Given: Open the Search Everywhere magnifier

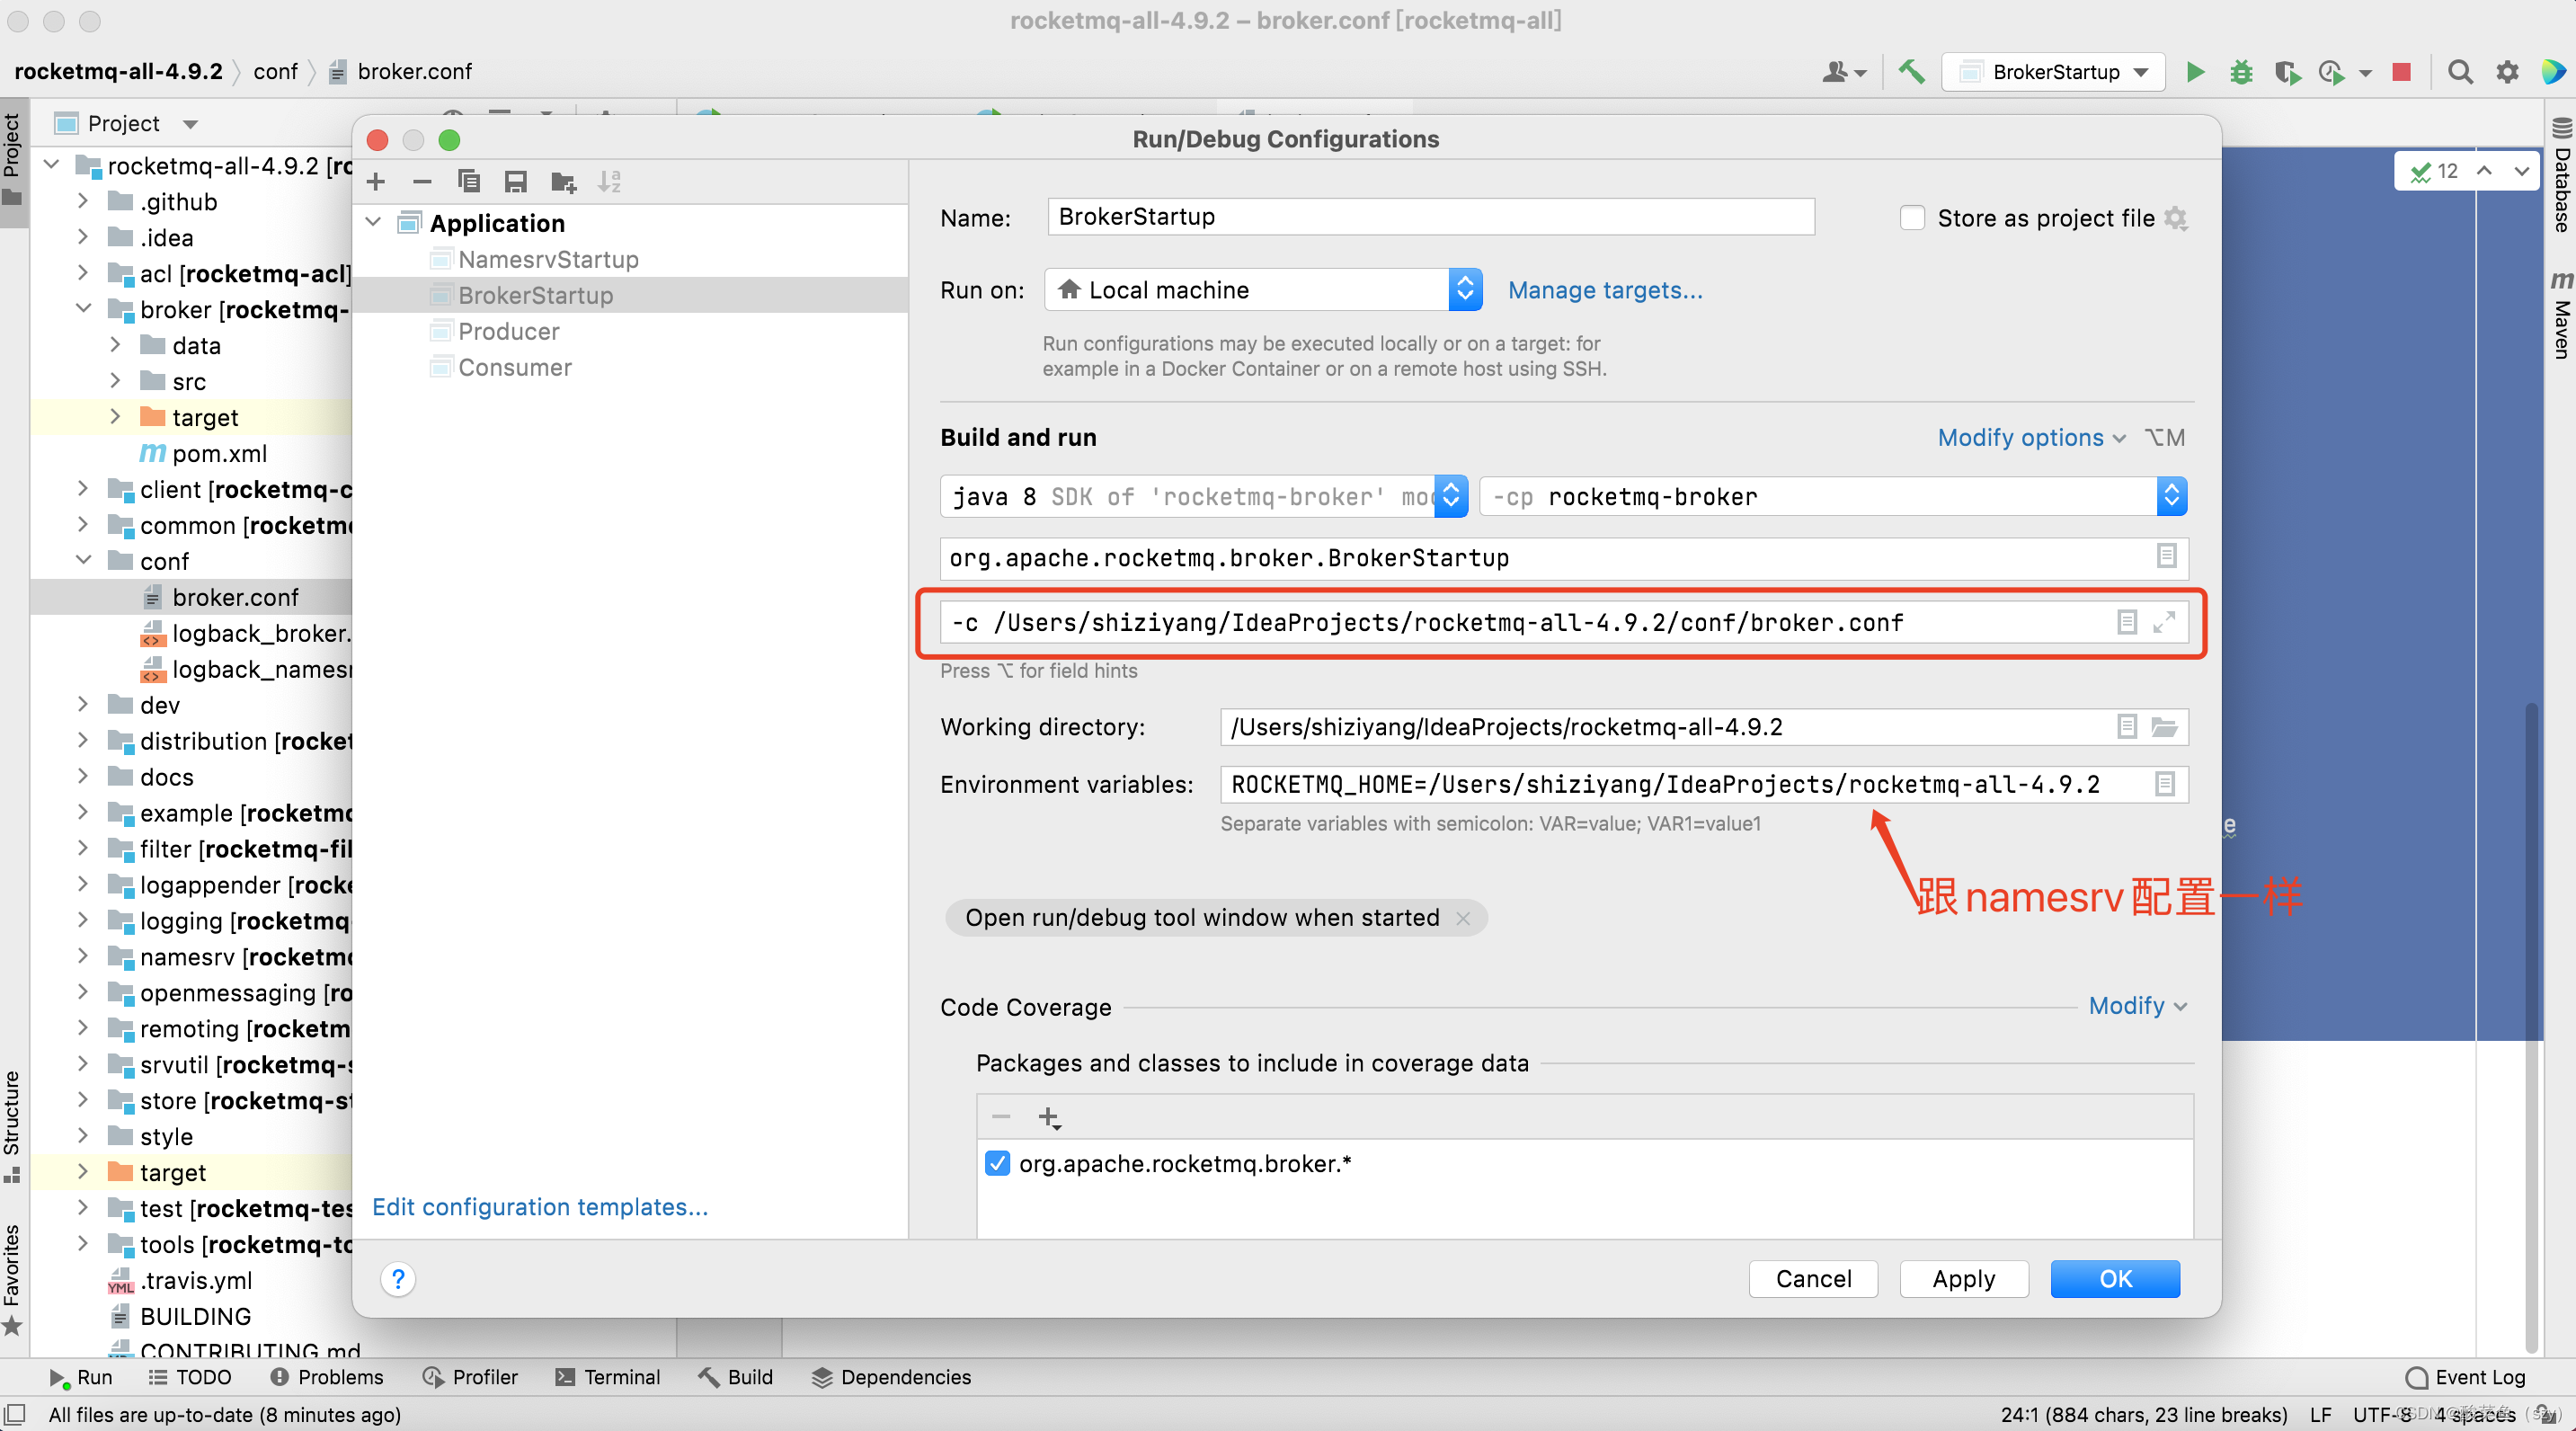Looking at the screenshot, I should point(2460,72).
